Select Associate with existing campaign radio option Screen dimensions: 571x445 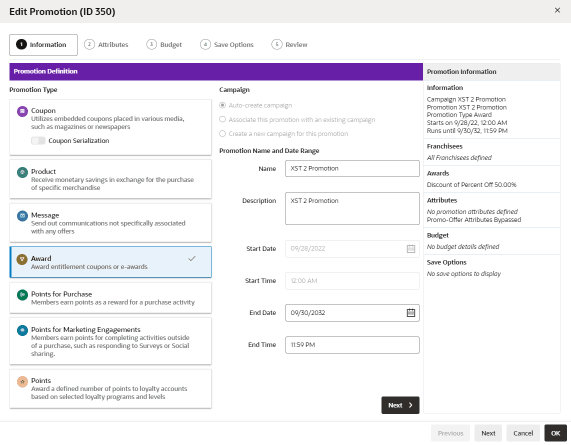click(x=222, y=119)
